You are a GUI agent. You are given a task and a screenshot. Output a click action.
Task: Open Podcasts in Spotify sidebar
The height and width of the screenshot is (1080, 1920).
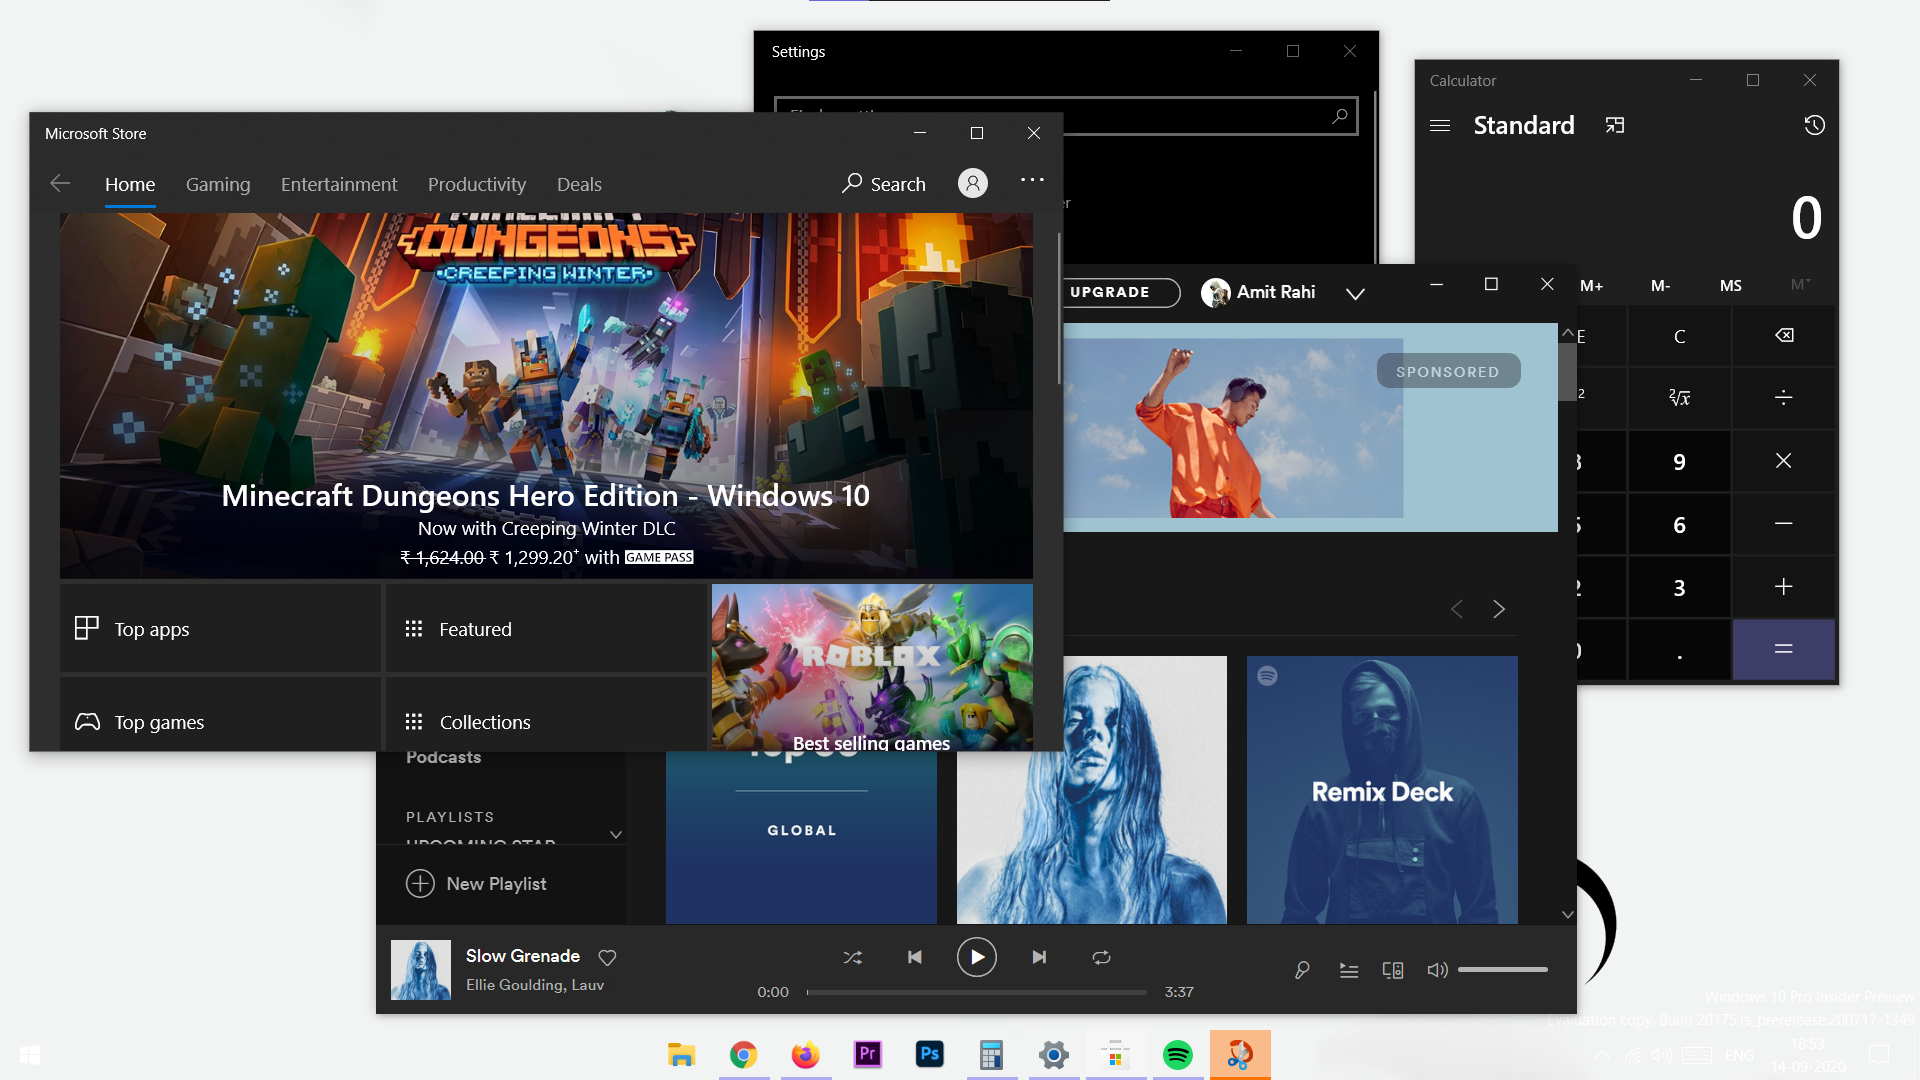click(443, 757)
